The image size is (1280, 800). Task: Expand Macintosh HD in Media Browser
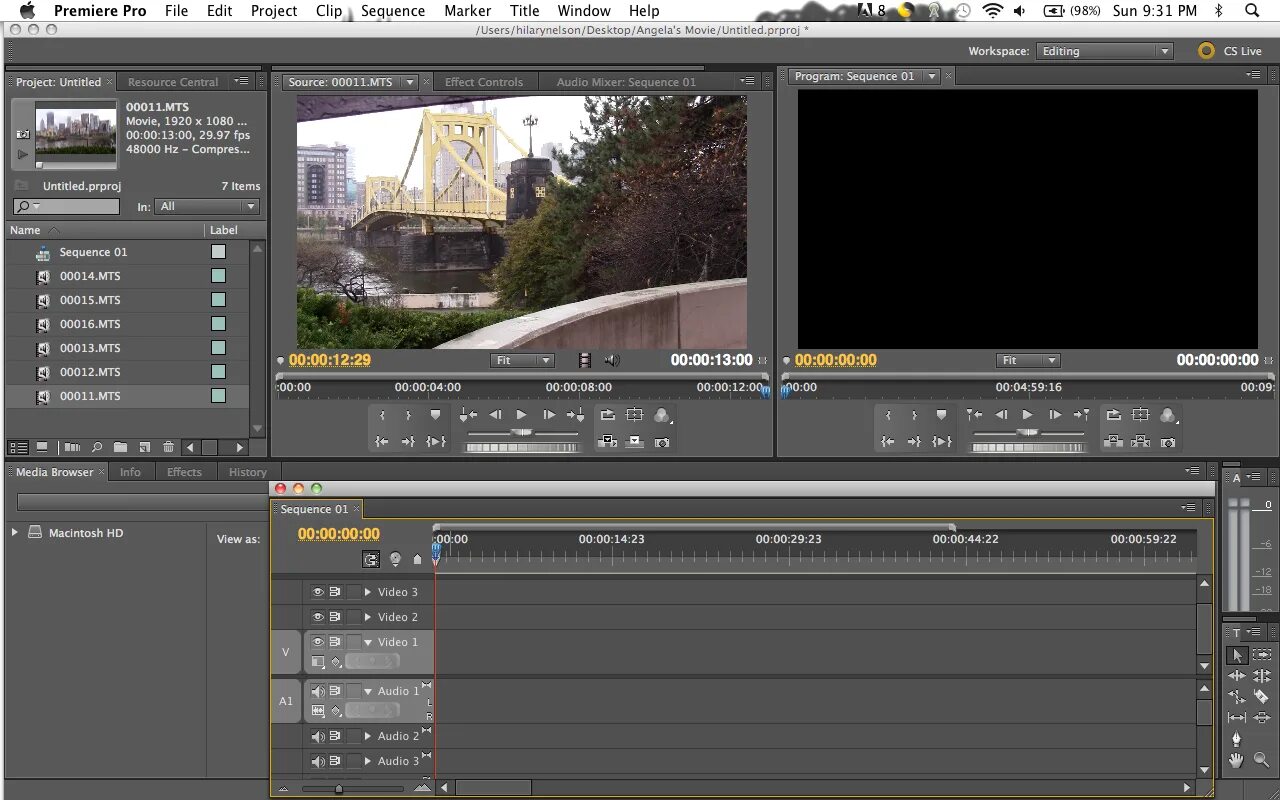coord(14,533)
